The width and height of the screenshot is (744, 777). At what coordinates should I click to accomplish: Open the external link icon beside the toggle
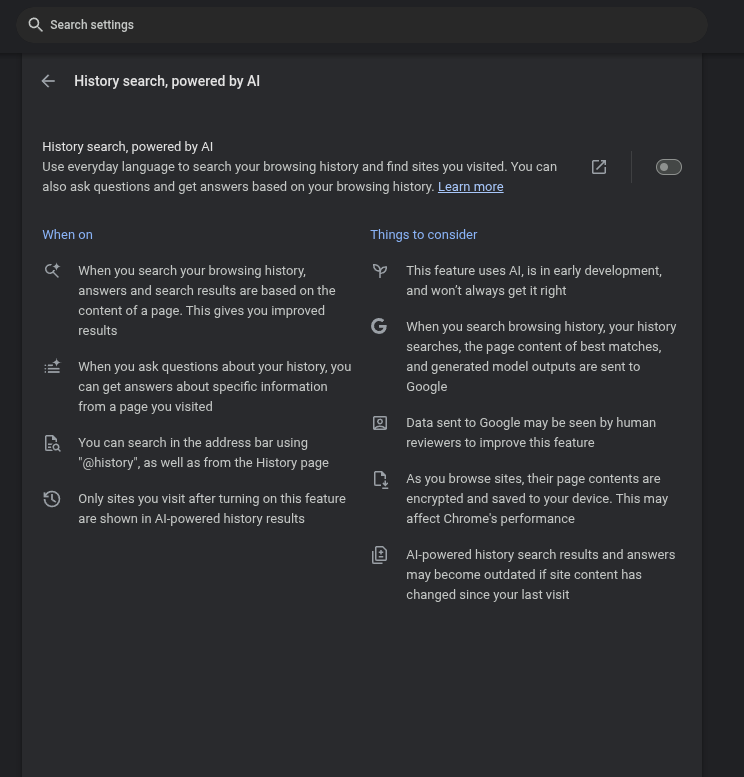point(599,167)
